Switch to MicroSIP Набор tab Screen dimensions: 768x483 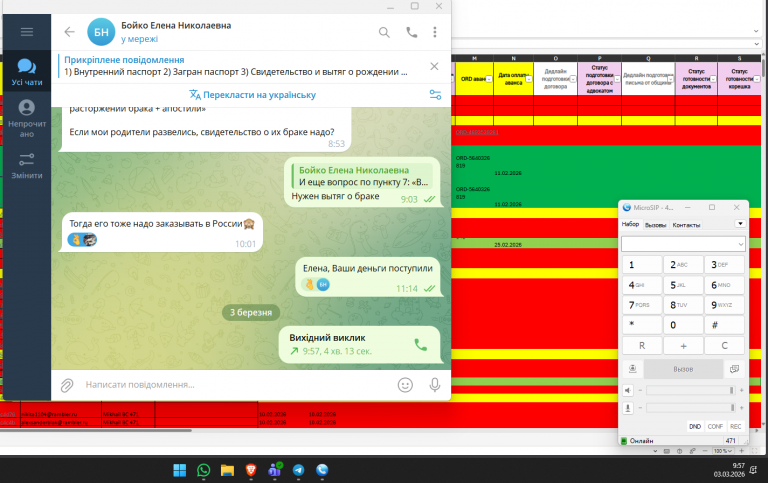630,224
